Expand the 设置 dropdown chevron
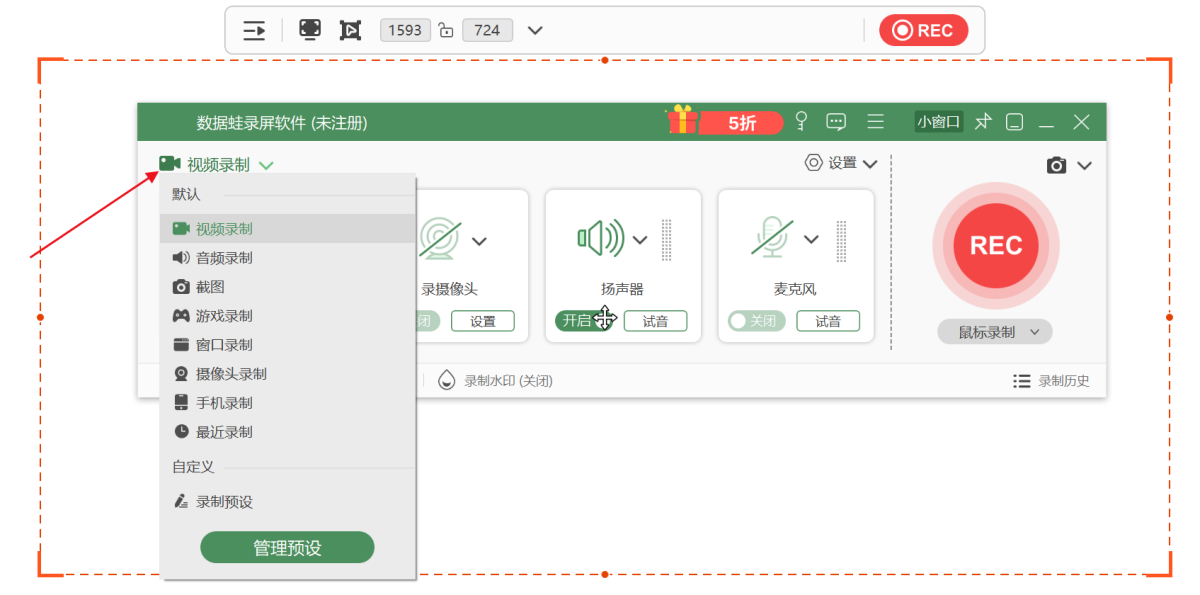The width and height of the screenshot is (1200, 595). (x=869, y=164)
